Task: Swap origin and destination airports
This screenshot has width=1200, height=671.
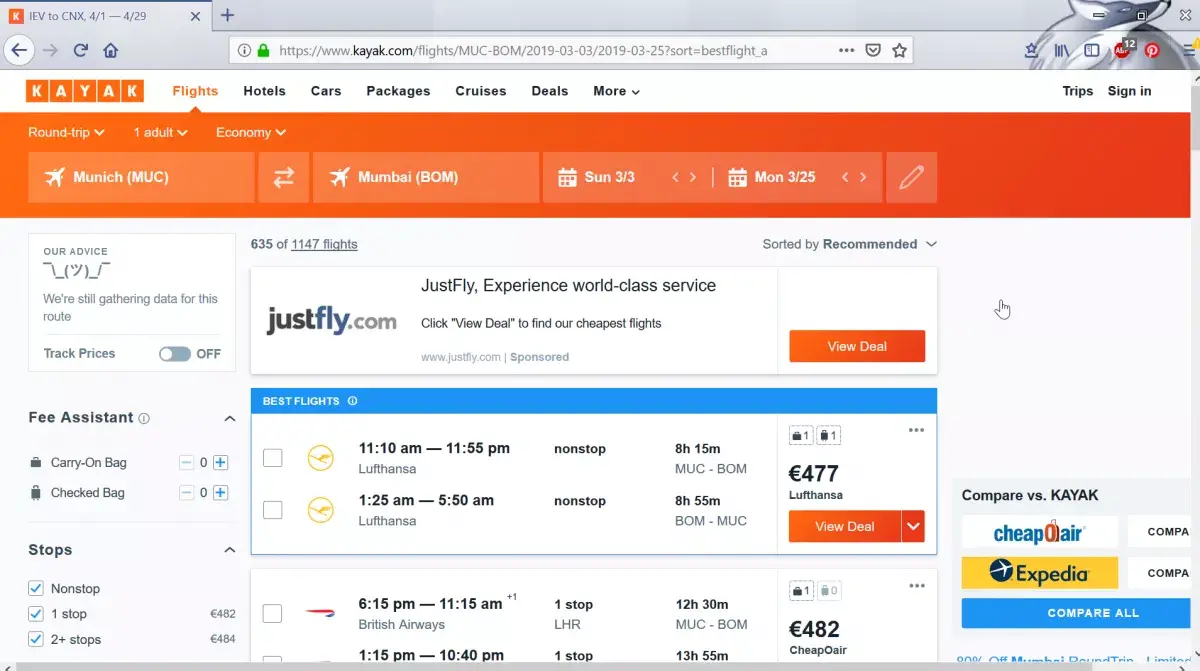Action: point(284,177)
